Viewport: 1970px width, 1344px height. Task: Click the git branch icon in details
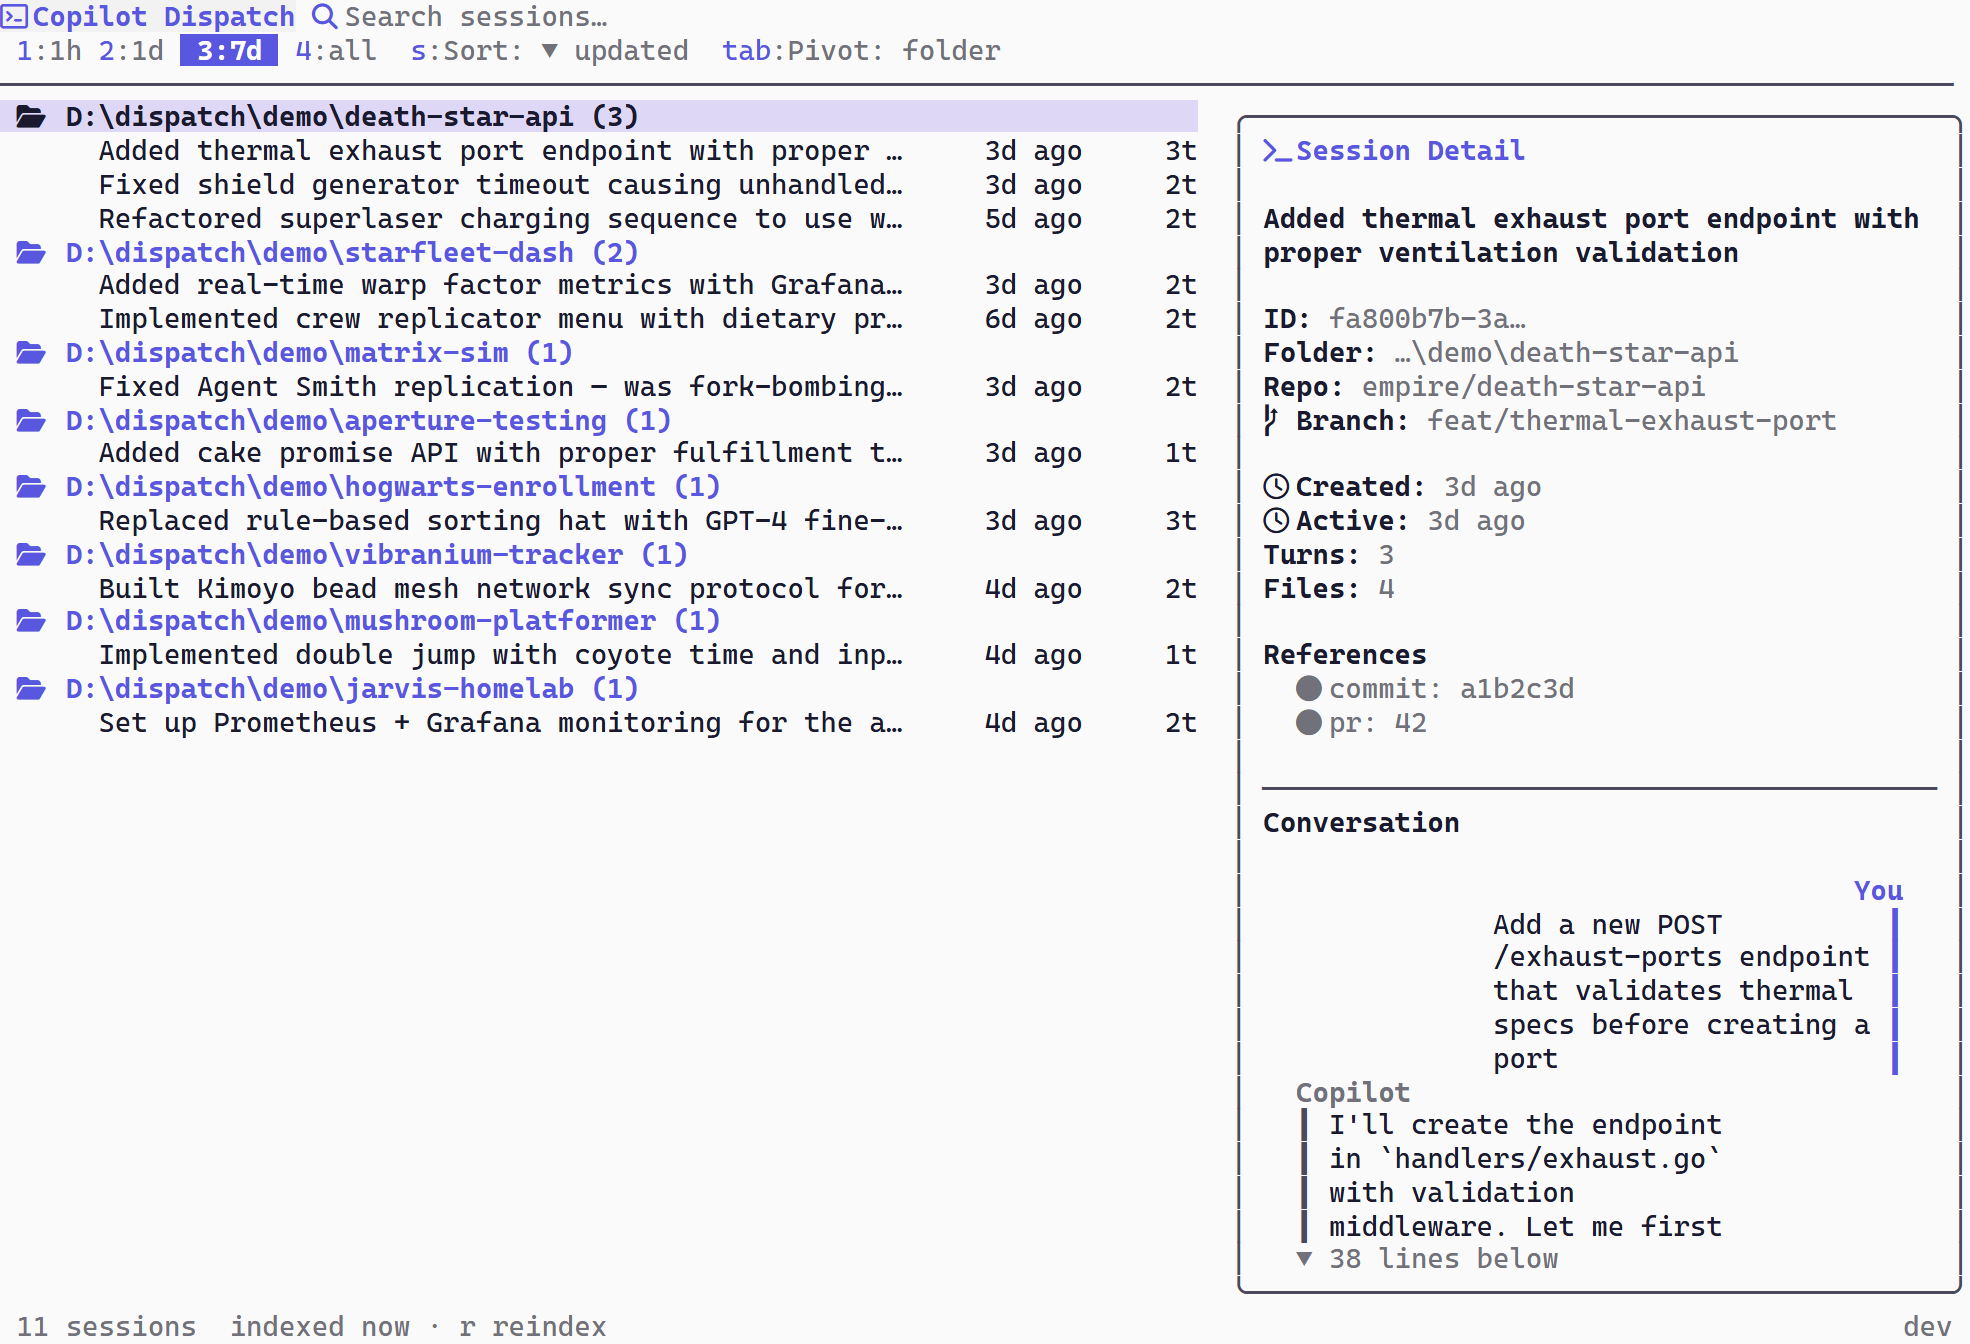[x=1270, y=421]
